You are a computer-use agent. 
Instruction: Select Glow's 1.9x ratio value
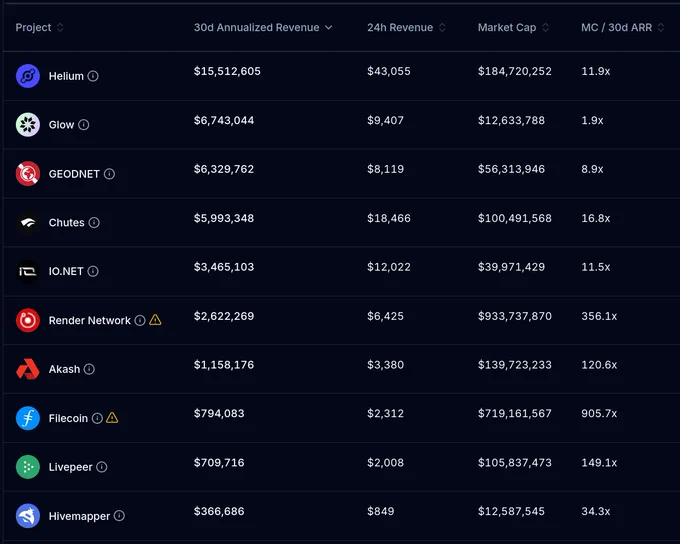pyautogui.click(x=592, y=120)
